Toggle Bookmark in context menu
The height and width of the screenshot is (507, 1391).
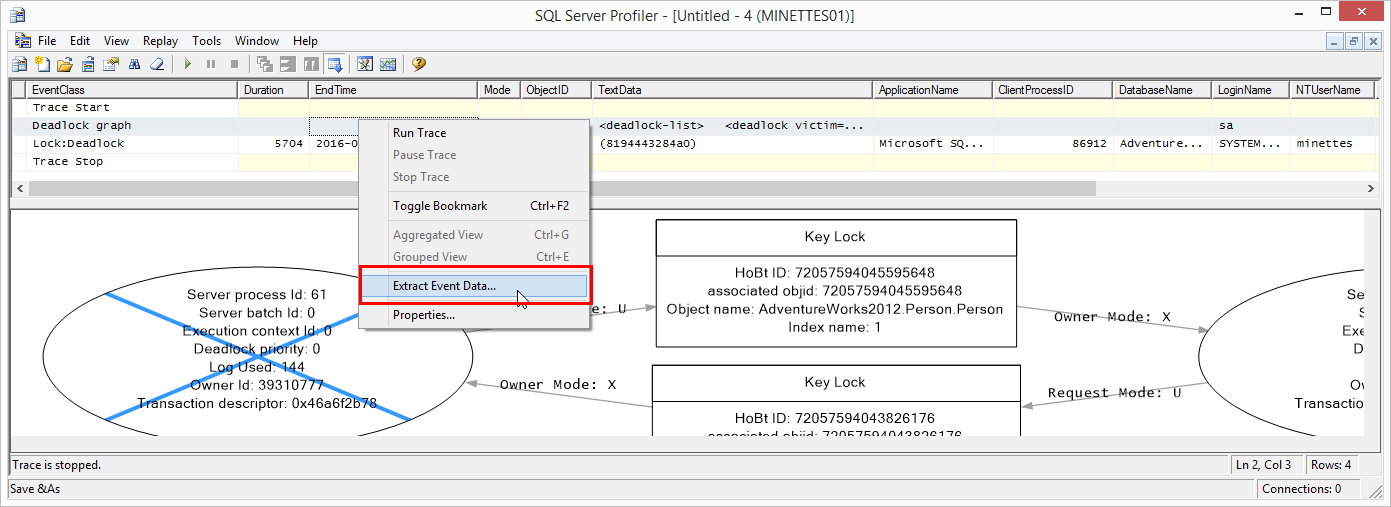(440, 206)
